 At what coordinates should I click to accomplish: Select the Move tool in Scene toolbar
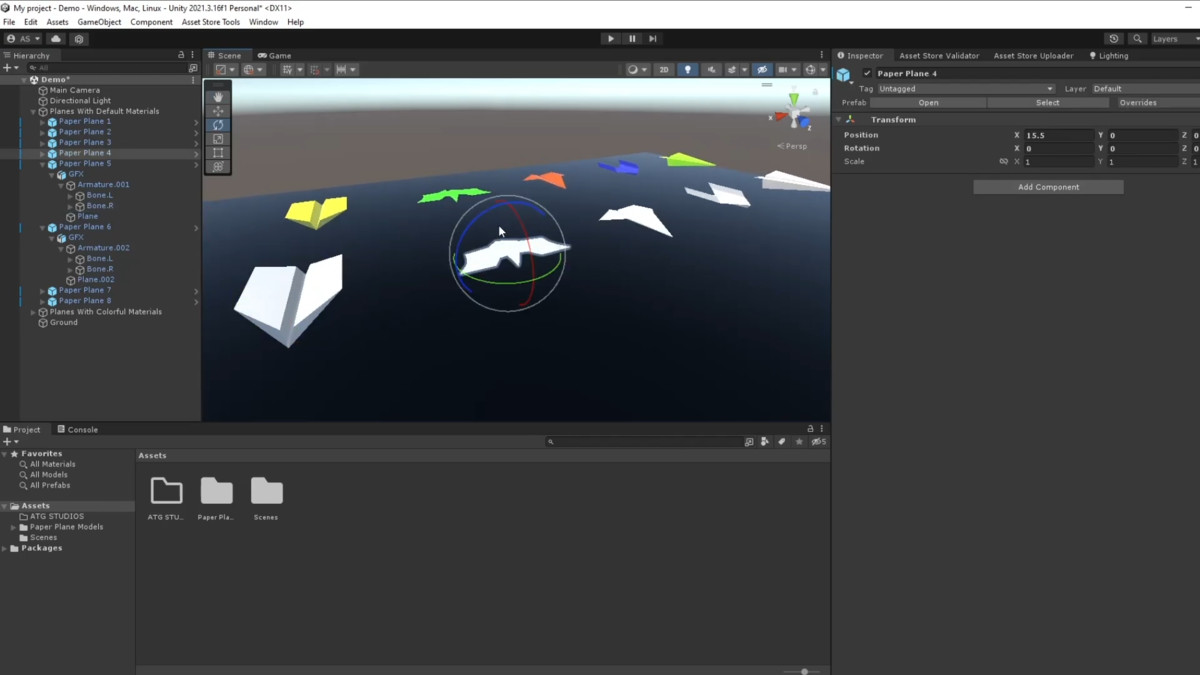point(218,111)
